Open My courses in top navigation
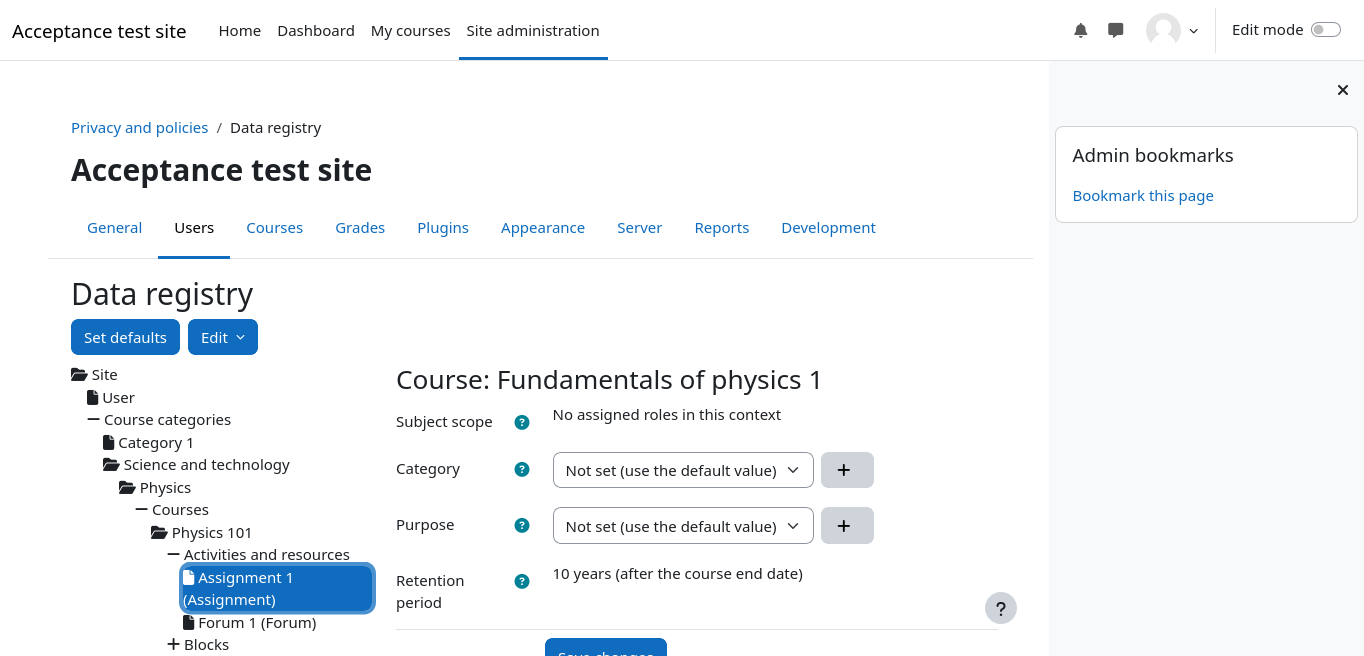1364x656 pixels. pyautogui.click(x=410, y=30)
